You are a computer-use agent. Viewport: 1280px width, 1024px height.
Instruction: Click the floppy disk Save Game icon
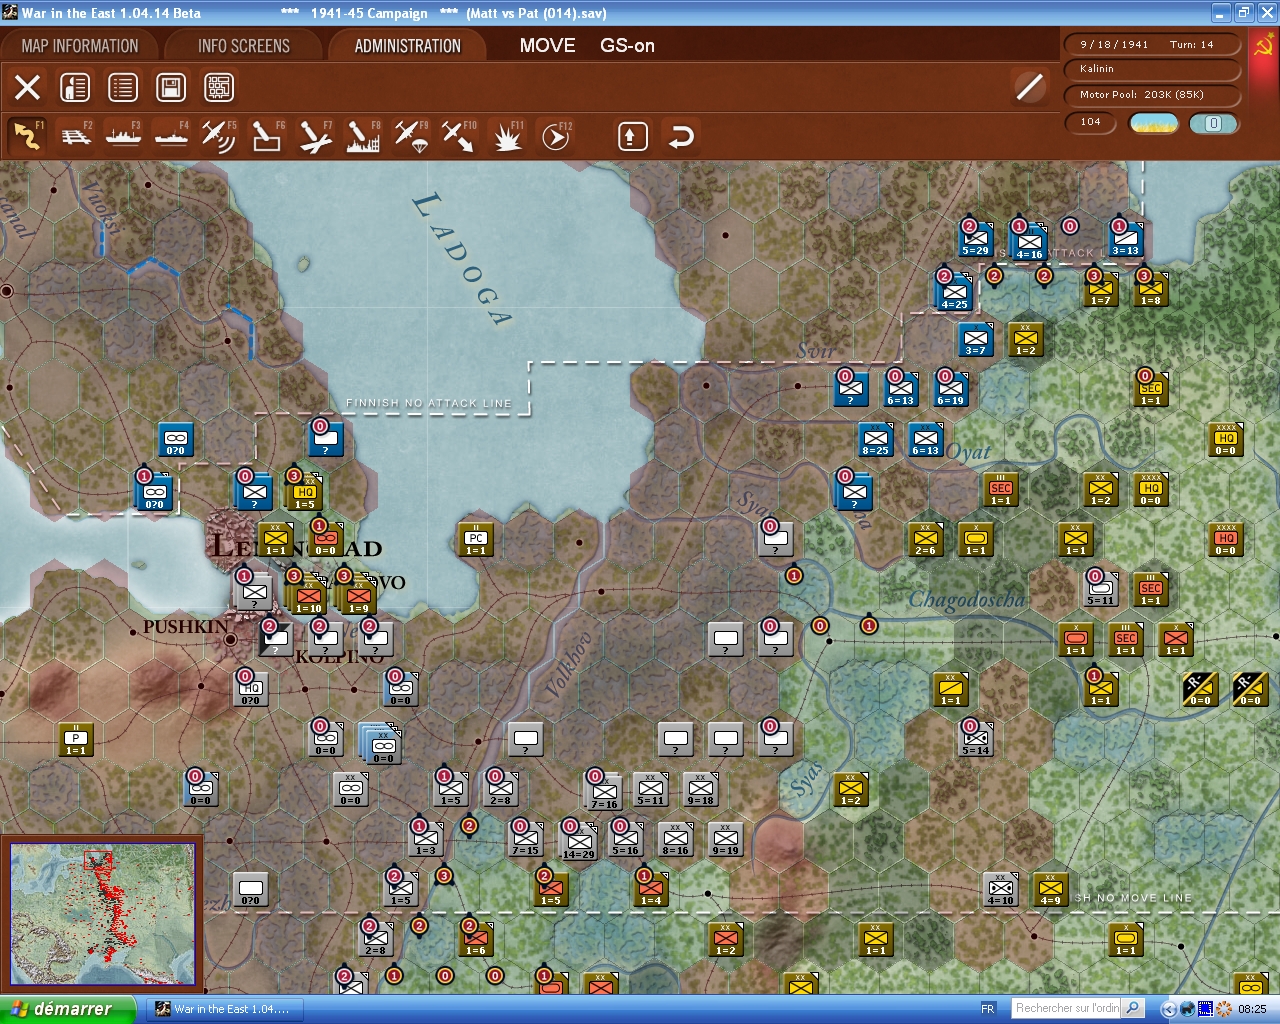(x=171, y=87)
